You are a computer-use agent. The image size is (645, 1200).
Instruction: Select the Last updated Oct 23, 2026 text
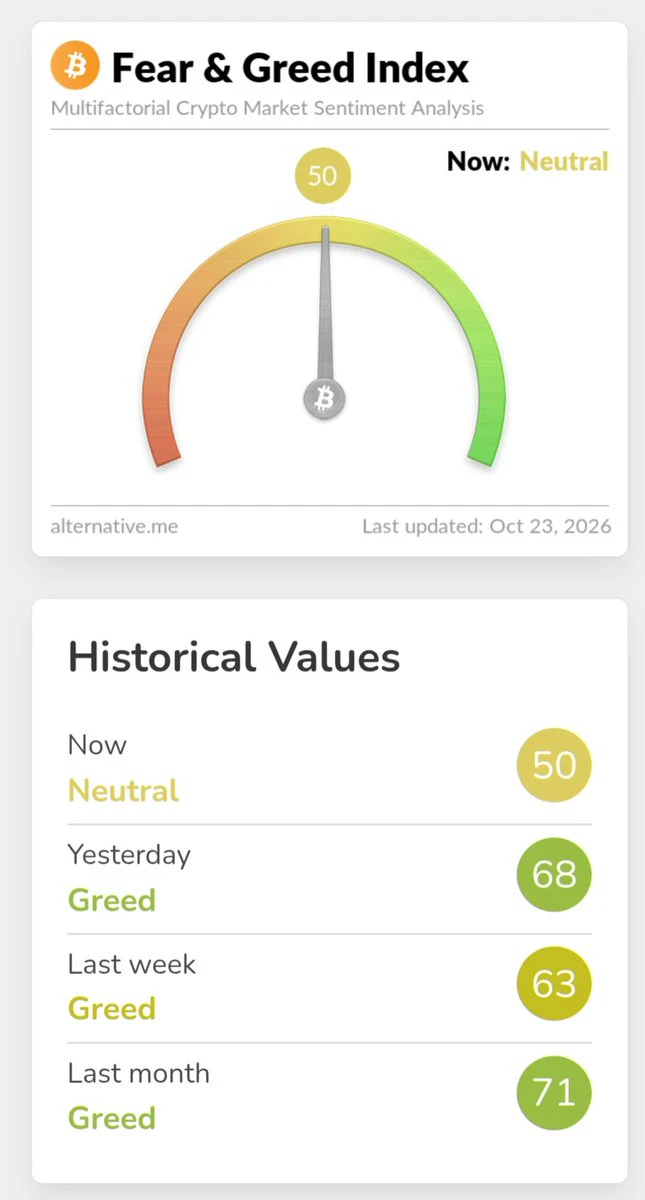pos(487,526)
